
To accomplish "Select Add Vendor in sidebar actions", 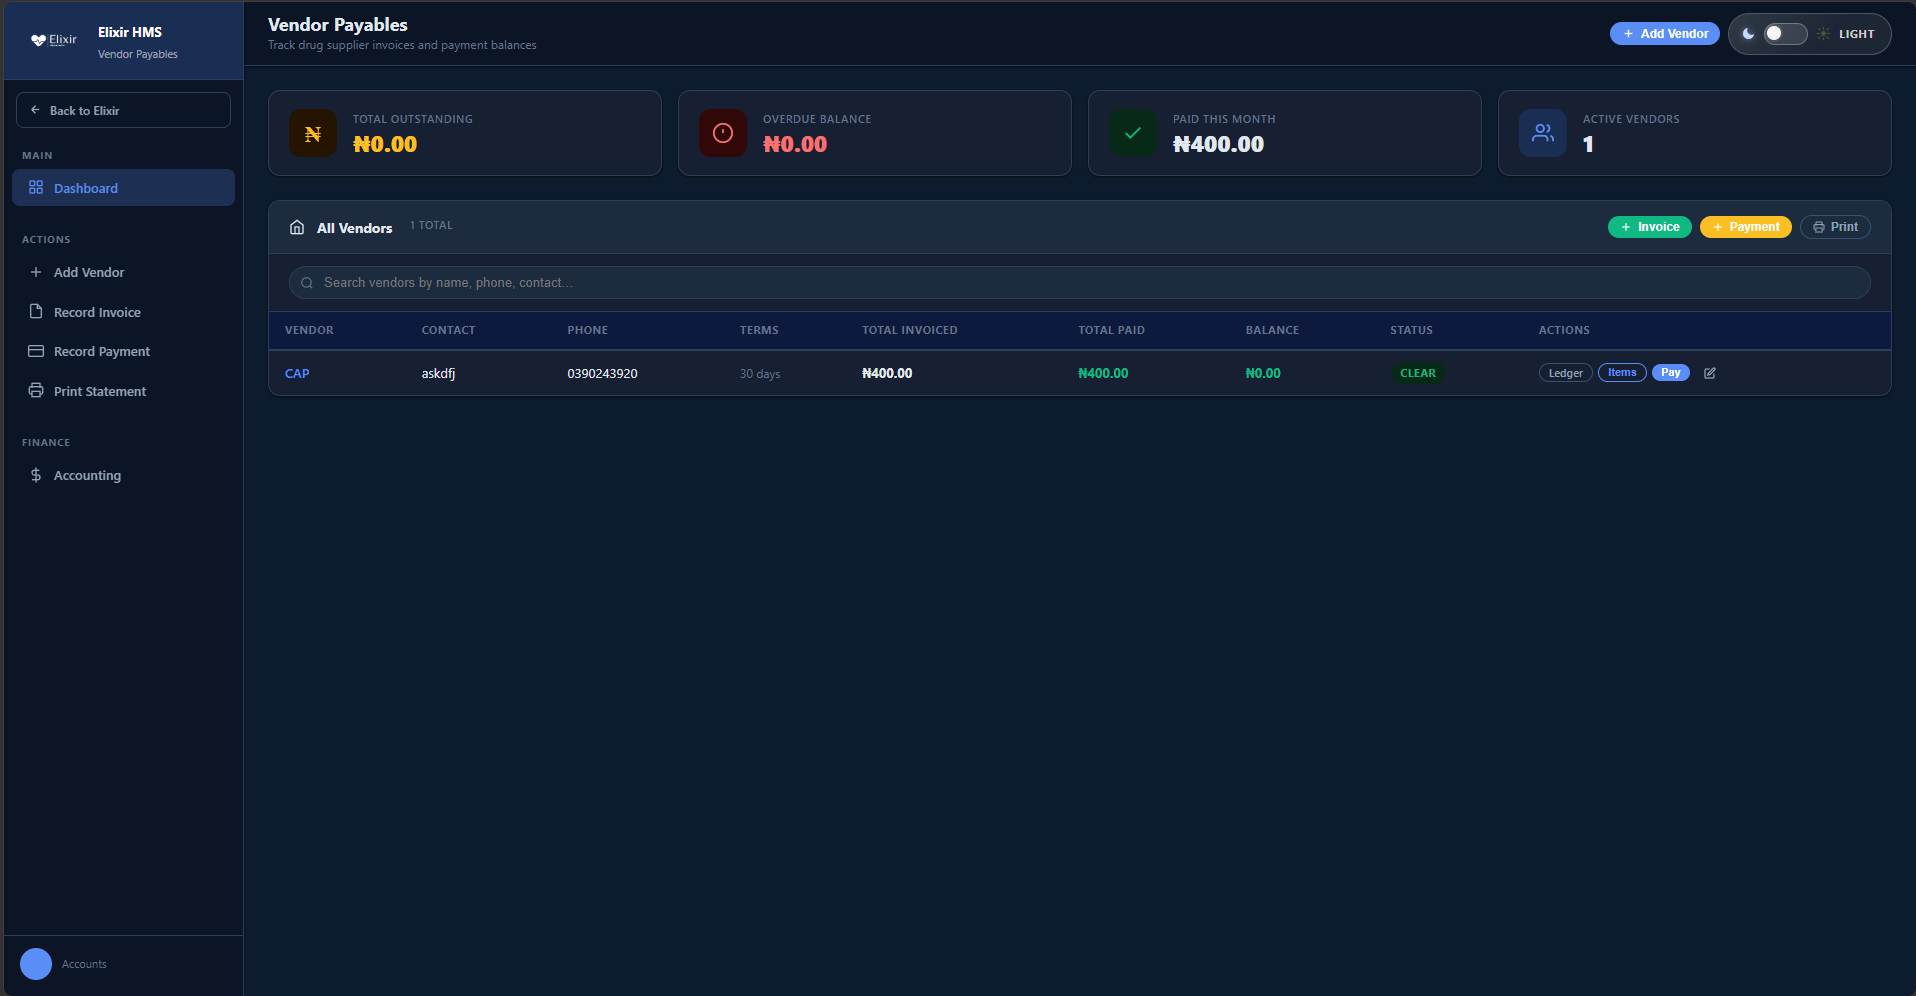I will coord(123,272).
